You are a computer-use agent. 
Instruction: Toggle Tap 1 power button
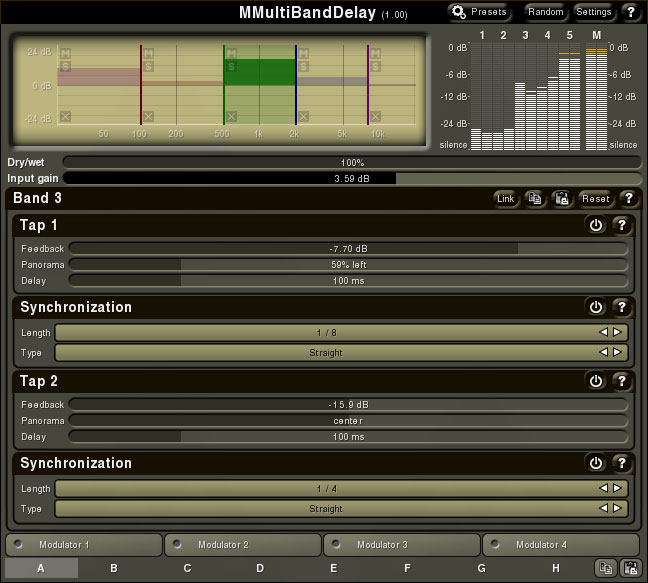tap(596, 225)
